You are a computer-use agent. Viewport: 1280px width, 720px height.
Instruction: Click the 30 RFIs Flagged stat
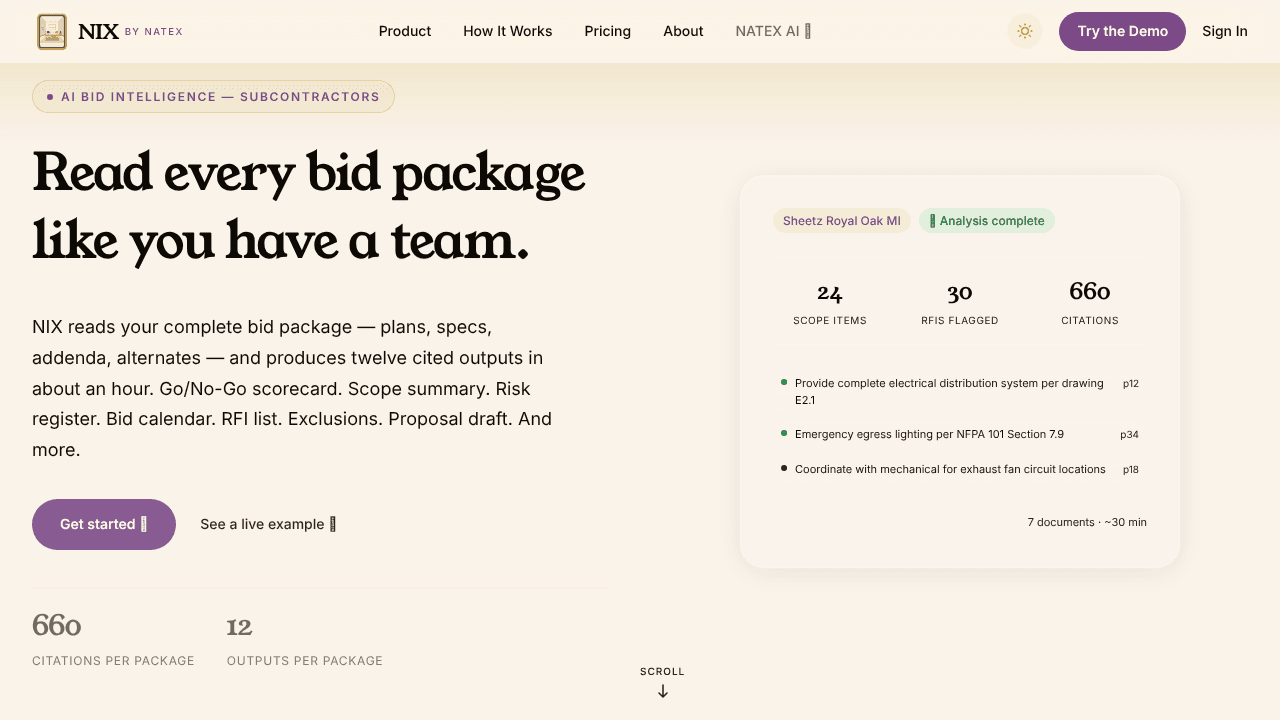[960, 304]
